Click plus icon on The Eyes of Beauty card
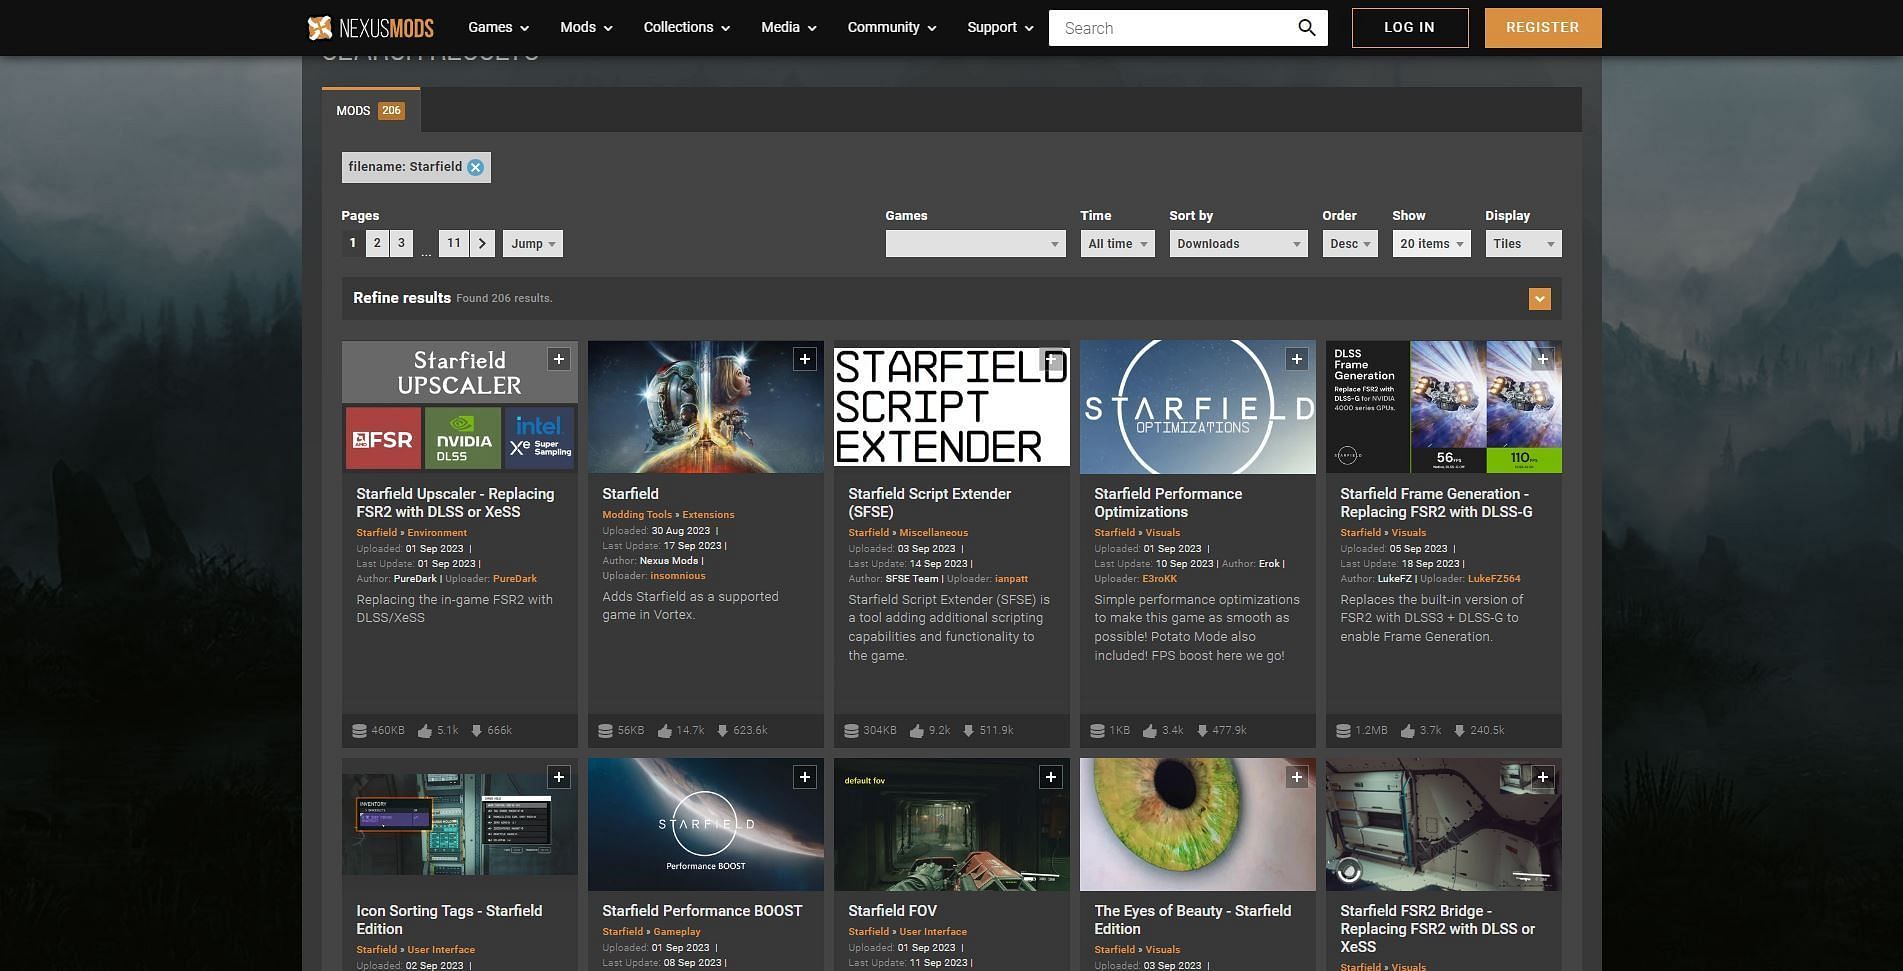Screen dimensions: 1903x971 tap(1297, 777)
